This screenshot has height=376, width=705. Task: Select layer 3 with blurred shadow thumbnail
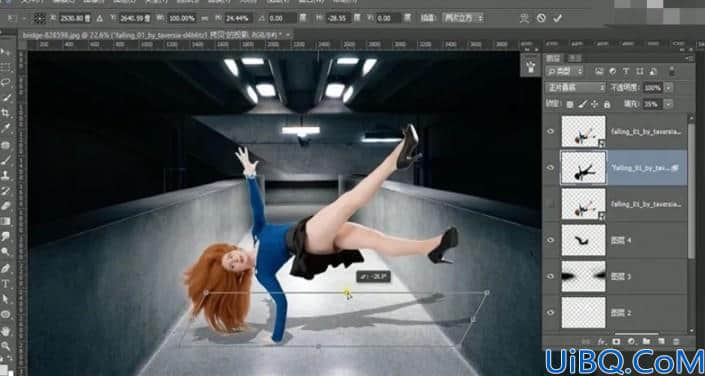[584, 276]
